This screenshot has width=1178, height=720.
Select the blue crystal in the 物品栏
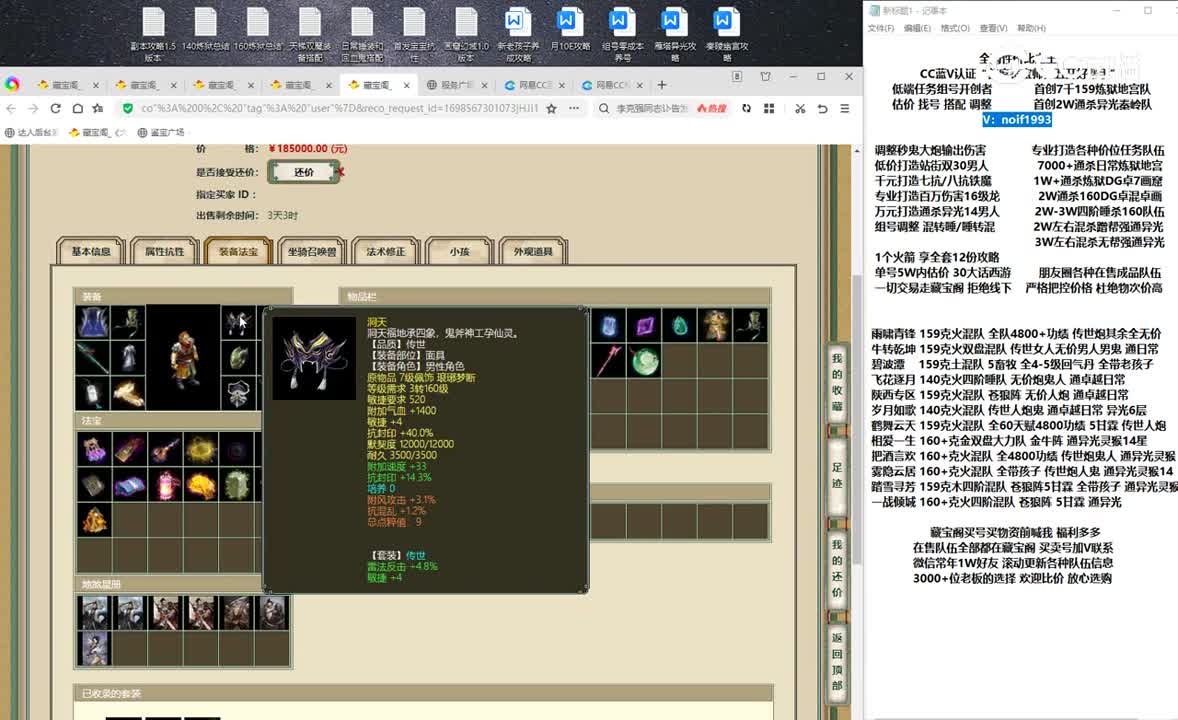[x=609, y=325]
